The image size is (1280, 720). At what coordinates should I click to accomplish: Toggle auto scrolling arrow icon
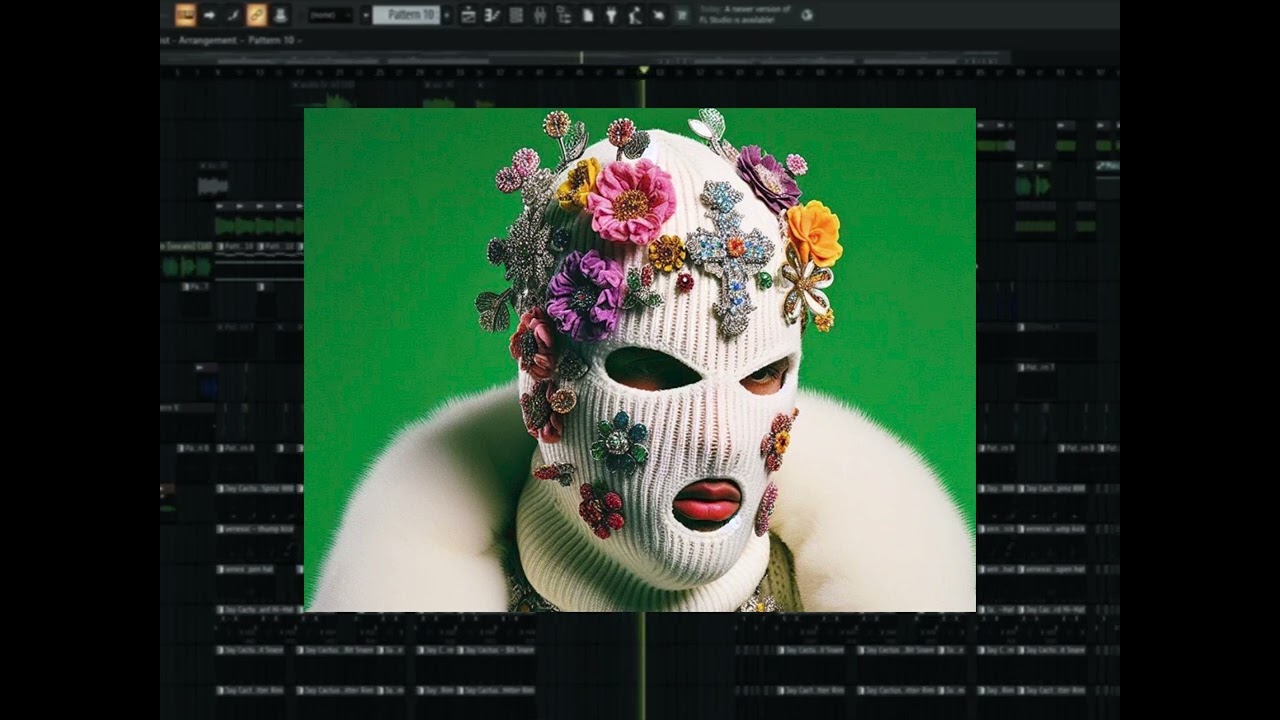(x=209, y=15)
